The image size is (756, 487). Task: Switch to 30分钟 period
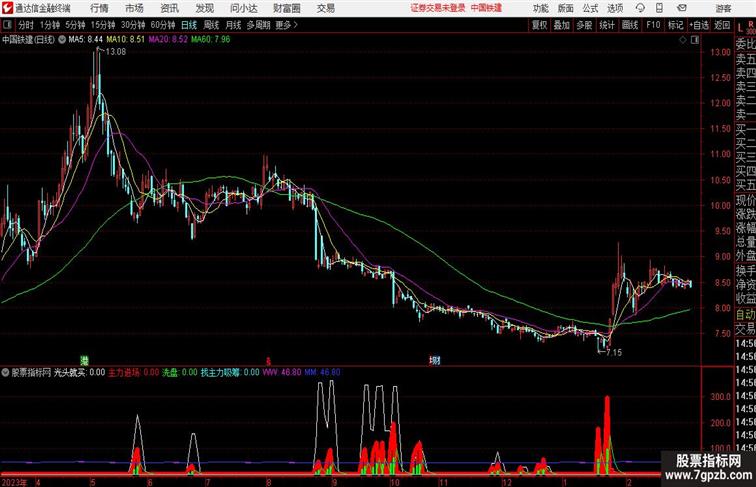(x=133, y=25)
